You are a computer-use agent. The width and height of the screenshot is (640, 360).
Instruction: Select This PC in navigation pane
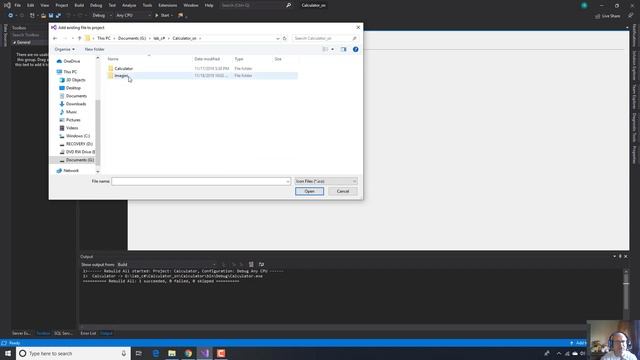point(70,72)
